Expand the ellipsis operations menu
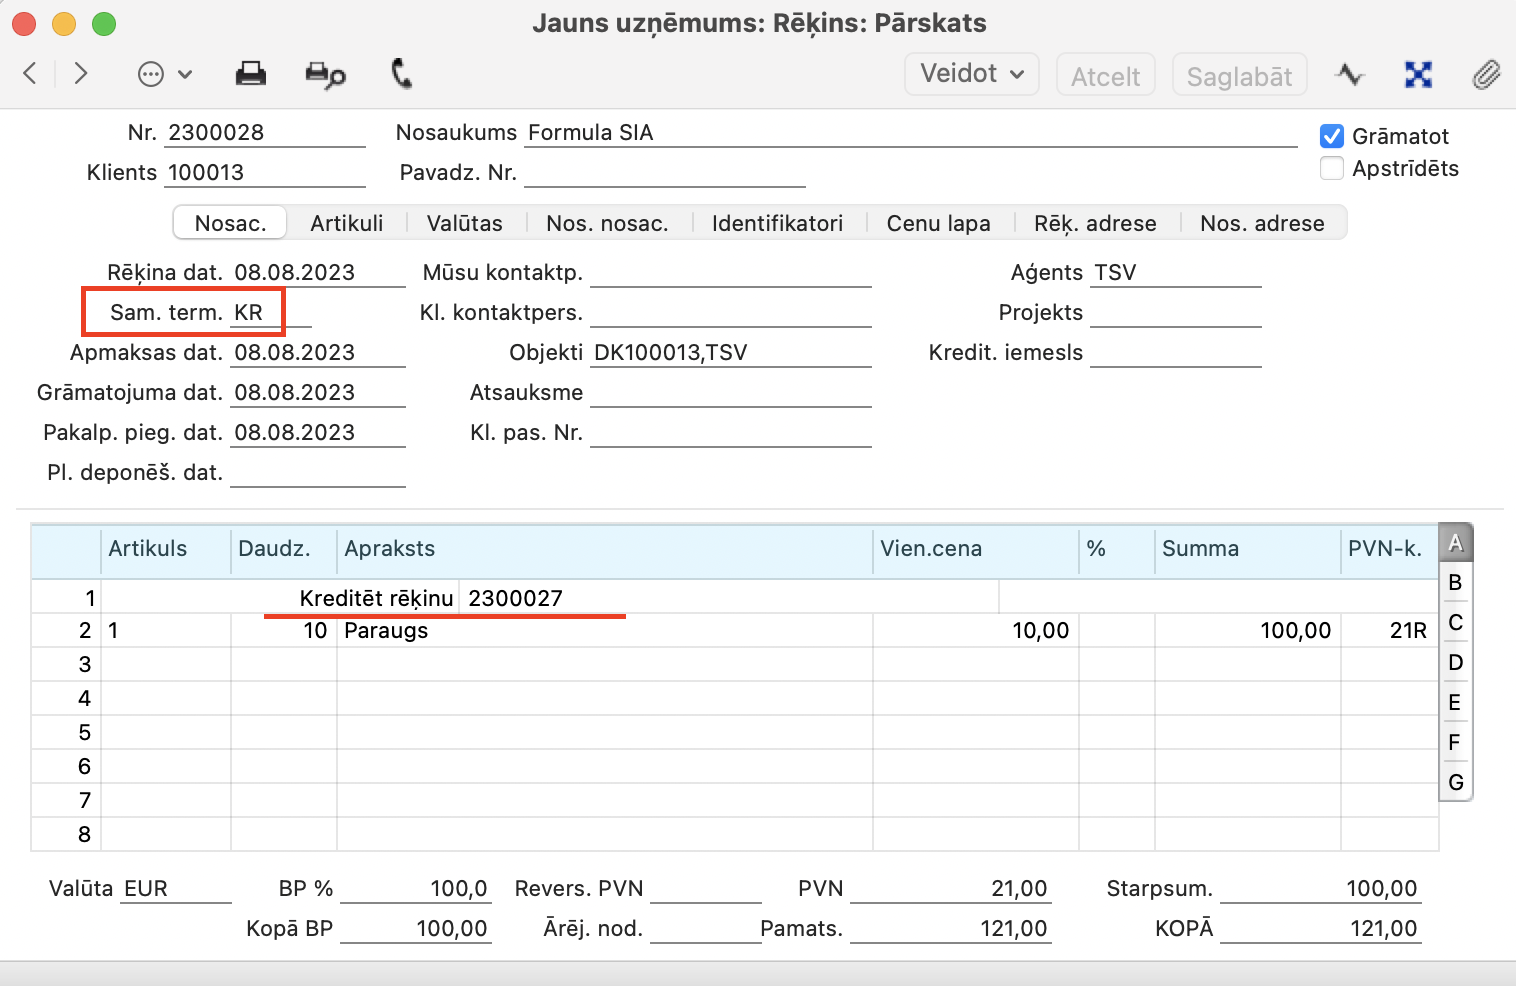This screenshot has width=1516, height=986. pos(164,74)
